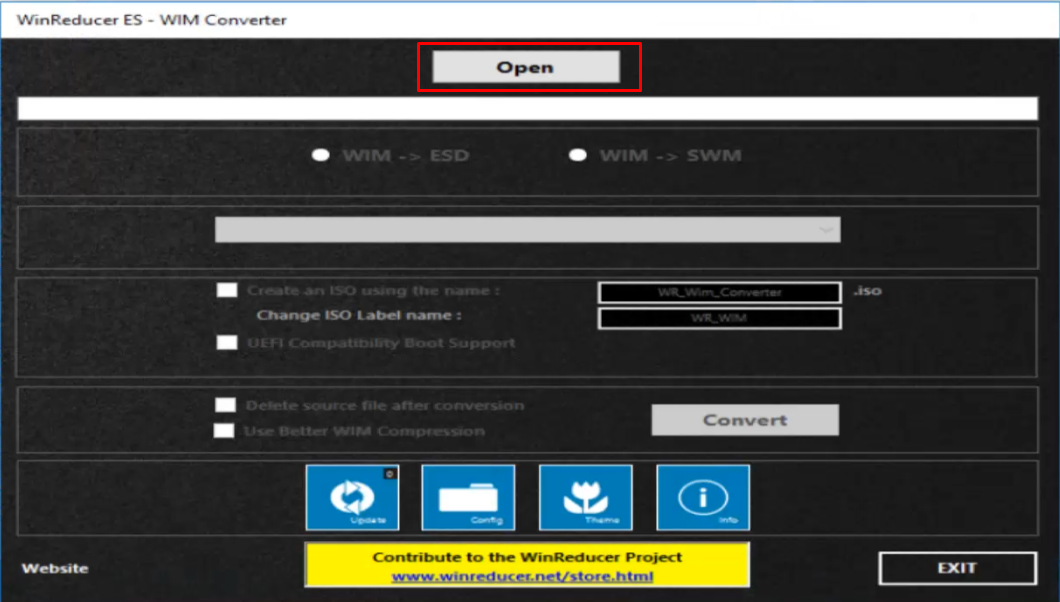
Task: Edit the WR_WIM label name field
Action: tap(719, 318)
